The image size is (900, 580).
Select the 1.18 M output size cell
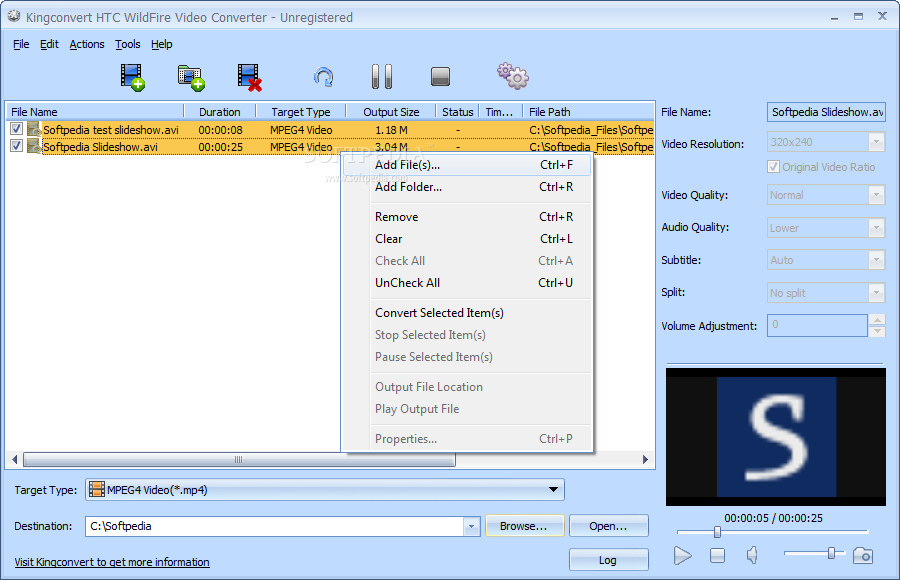point(391,130)
